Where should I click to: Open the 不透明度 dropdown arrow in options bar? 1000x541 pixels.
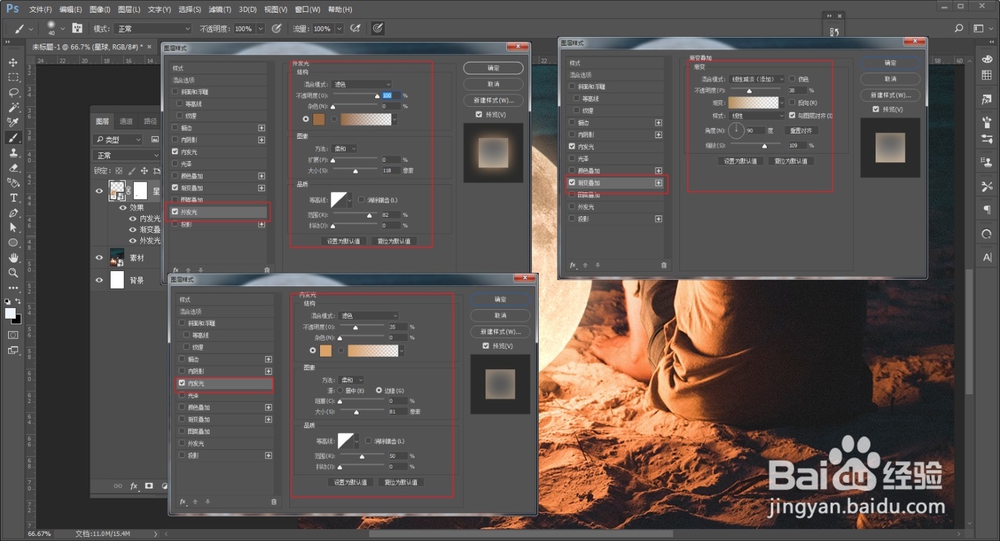260,29
